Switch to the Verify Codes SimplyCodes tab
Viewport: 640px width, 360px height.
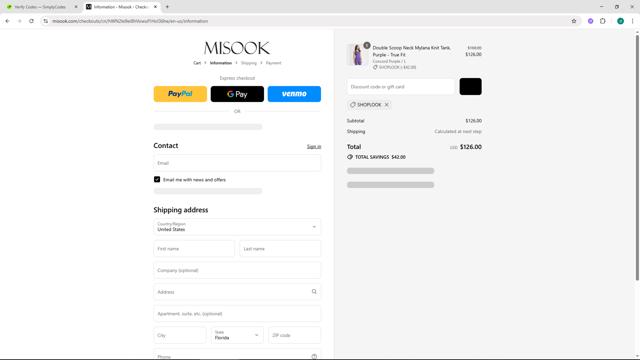pyautogui.click(x=41, y=7)
